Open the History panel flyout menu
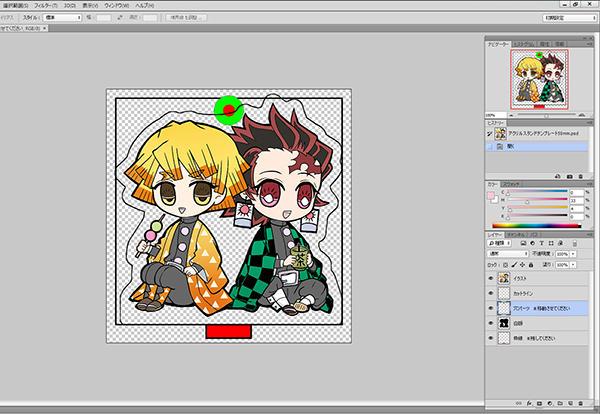Image resolution: width=600 pixels, height=414 pixels. [x=589, y=123]
